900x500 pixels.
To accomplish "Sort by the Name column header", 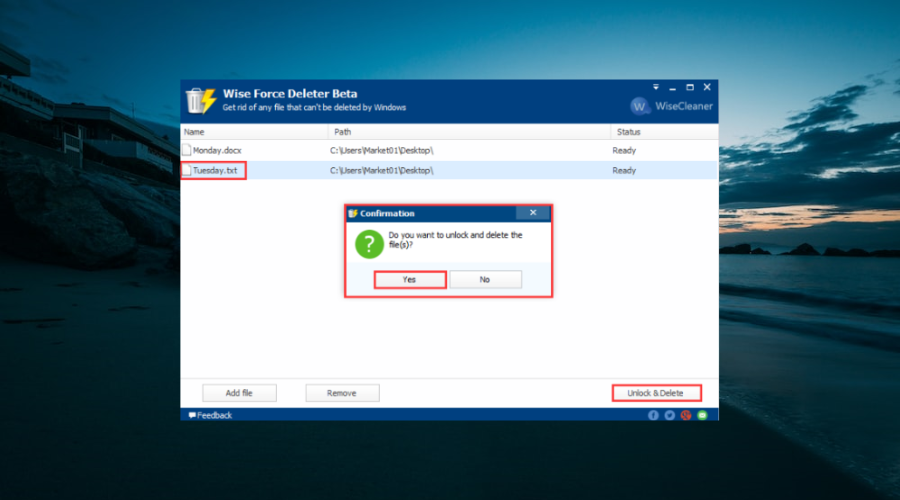I will (x=254, y=132).
